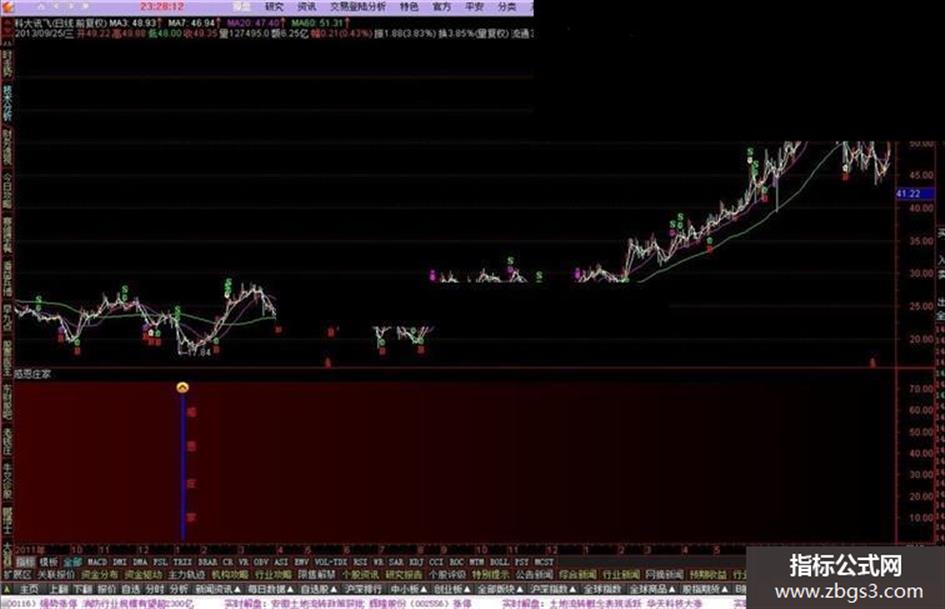Click the 主页 button in bottom toolbar
This screenshot has width=945, height=609.
[29, 588]
